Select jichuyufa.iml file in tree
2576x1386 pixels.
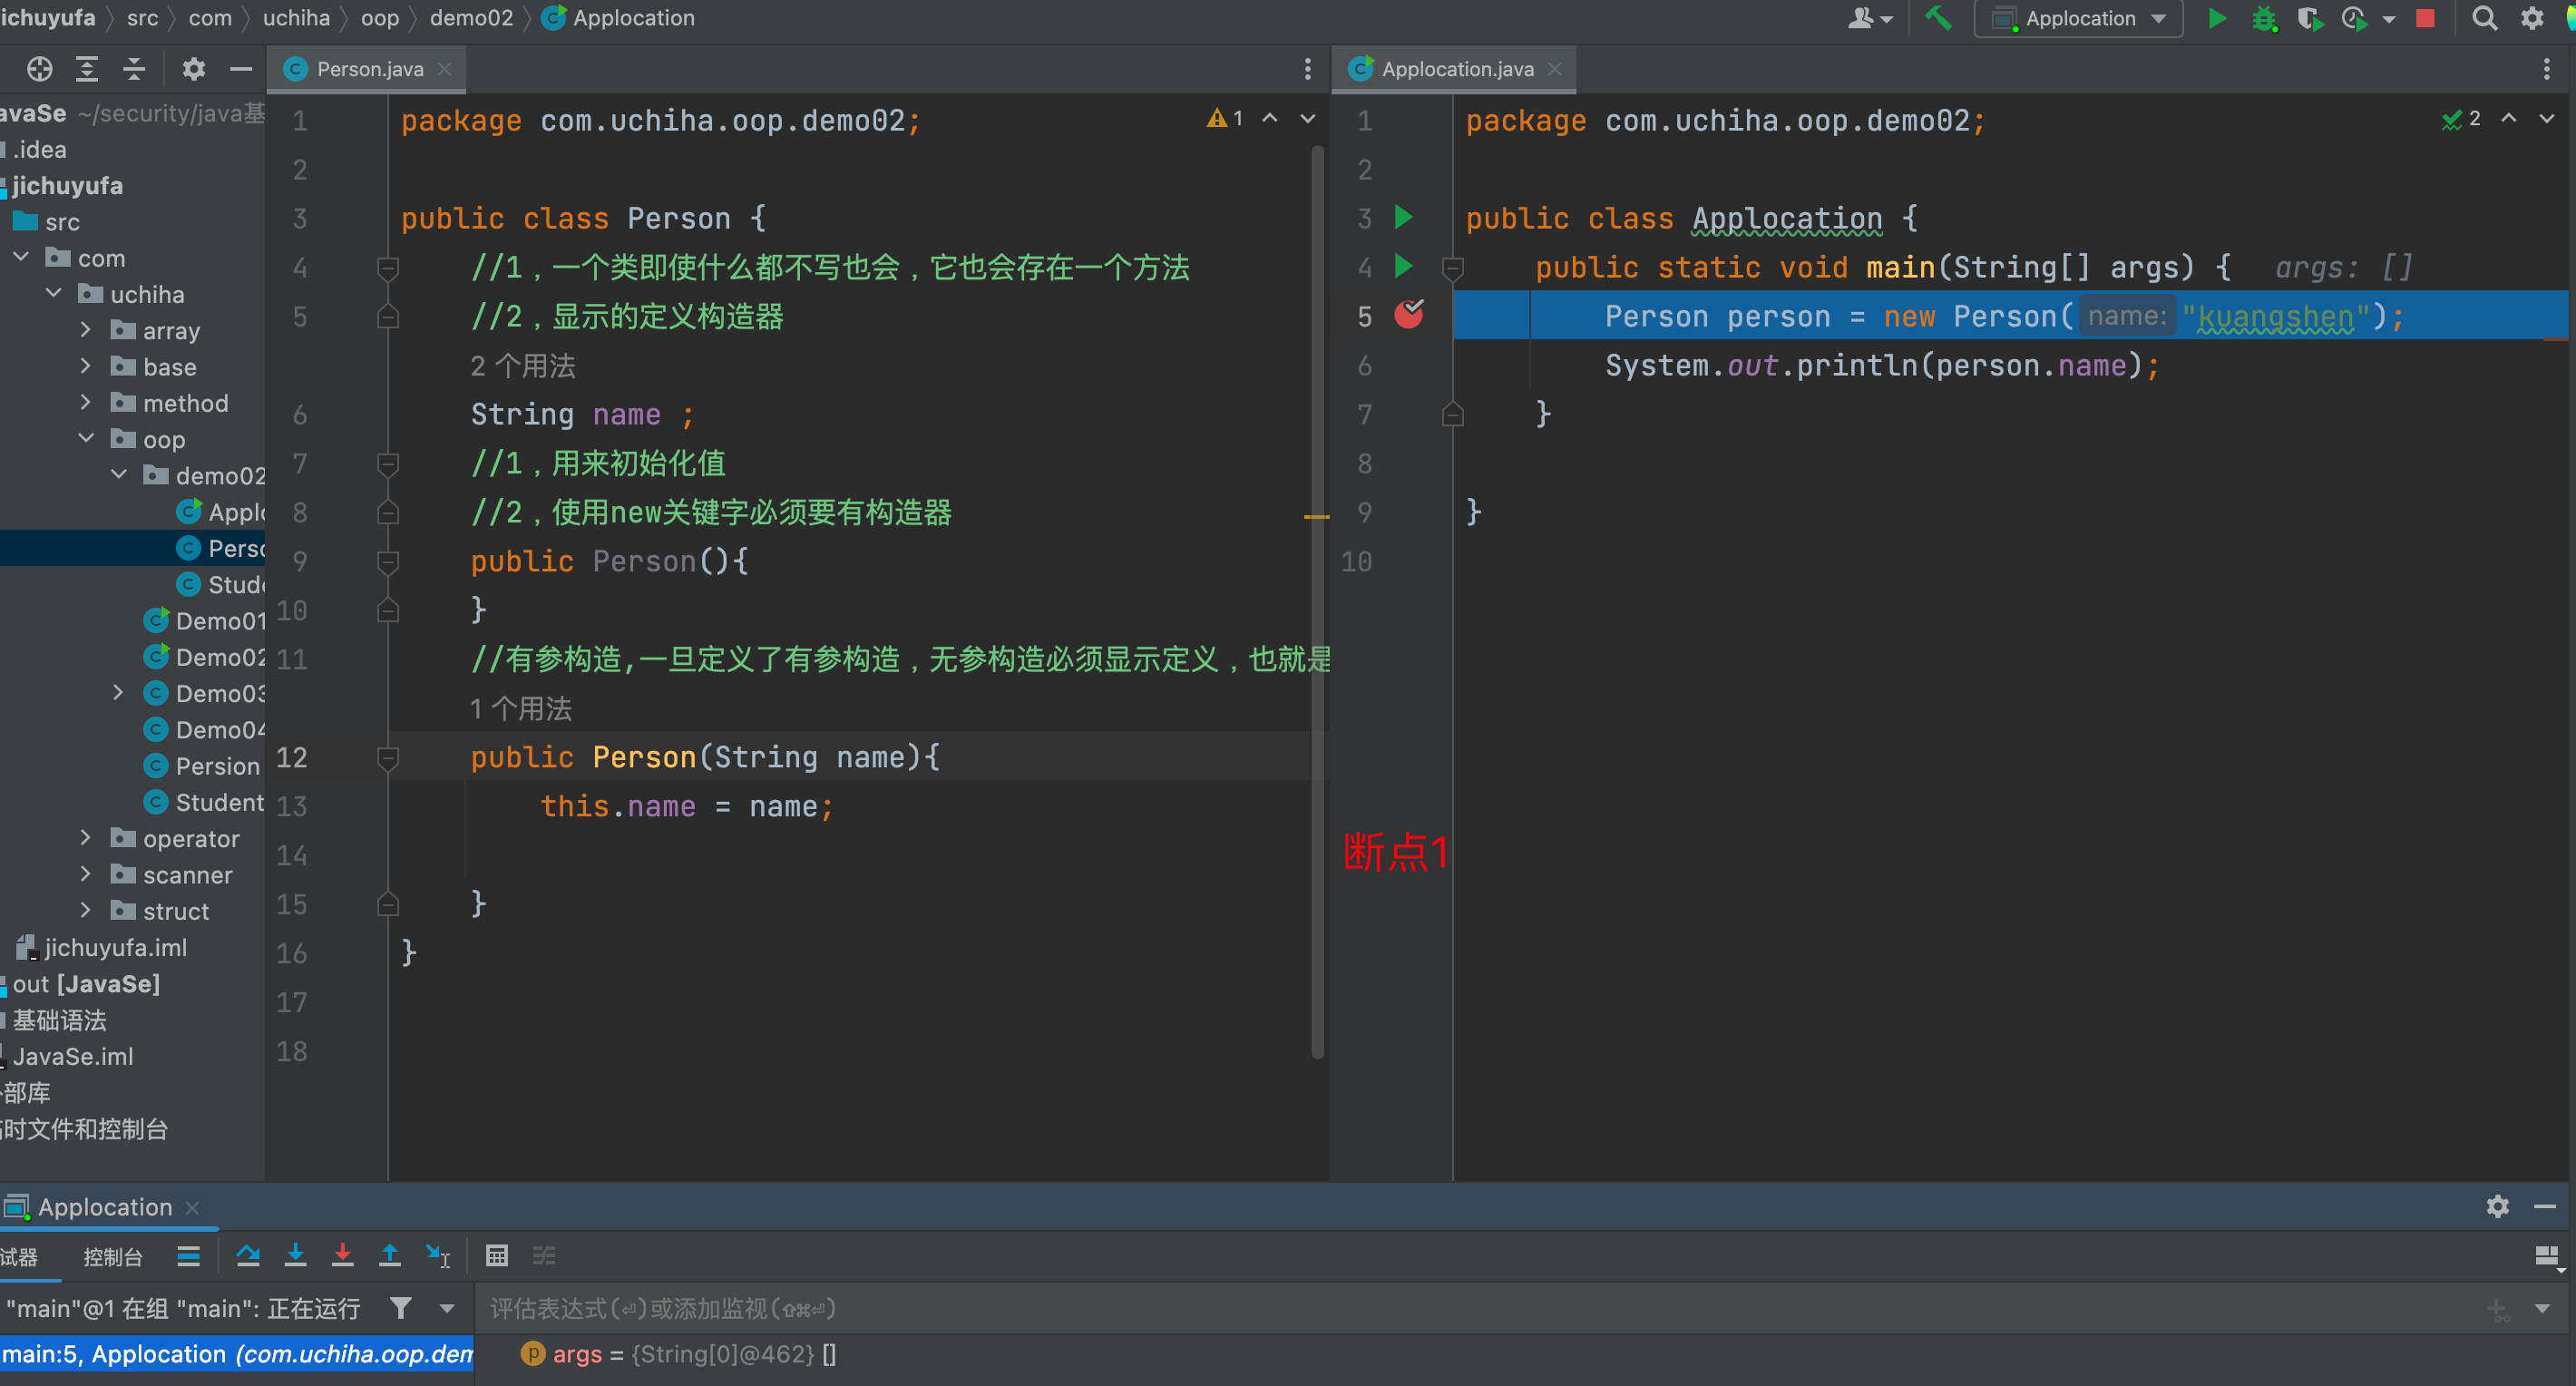(102, 947)
